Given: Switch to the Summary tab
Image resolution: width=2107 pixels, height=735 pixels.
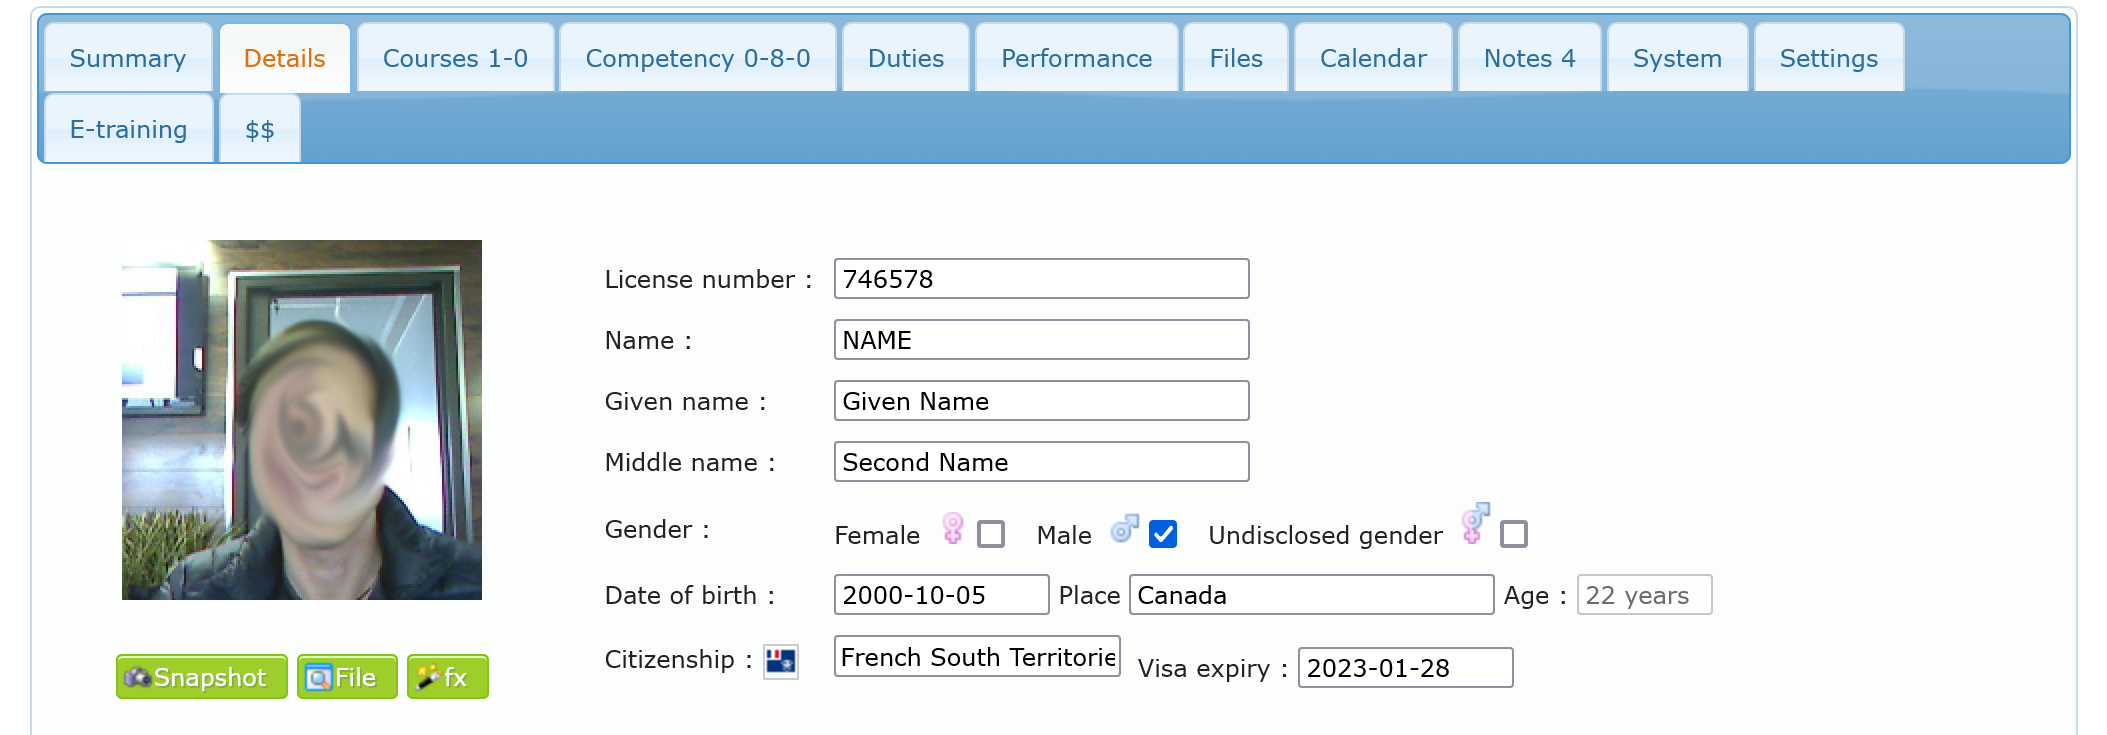Looking at the screenshot, I should (128, 59).
